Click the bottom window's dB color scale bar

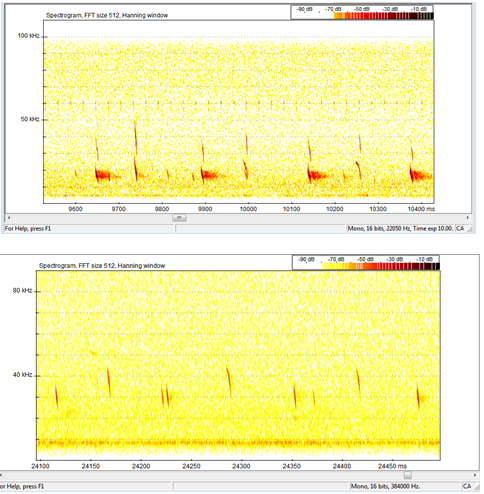(x=381, y=266)
